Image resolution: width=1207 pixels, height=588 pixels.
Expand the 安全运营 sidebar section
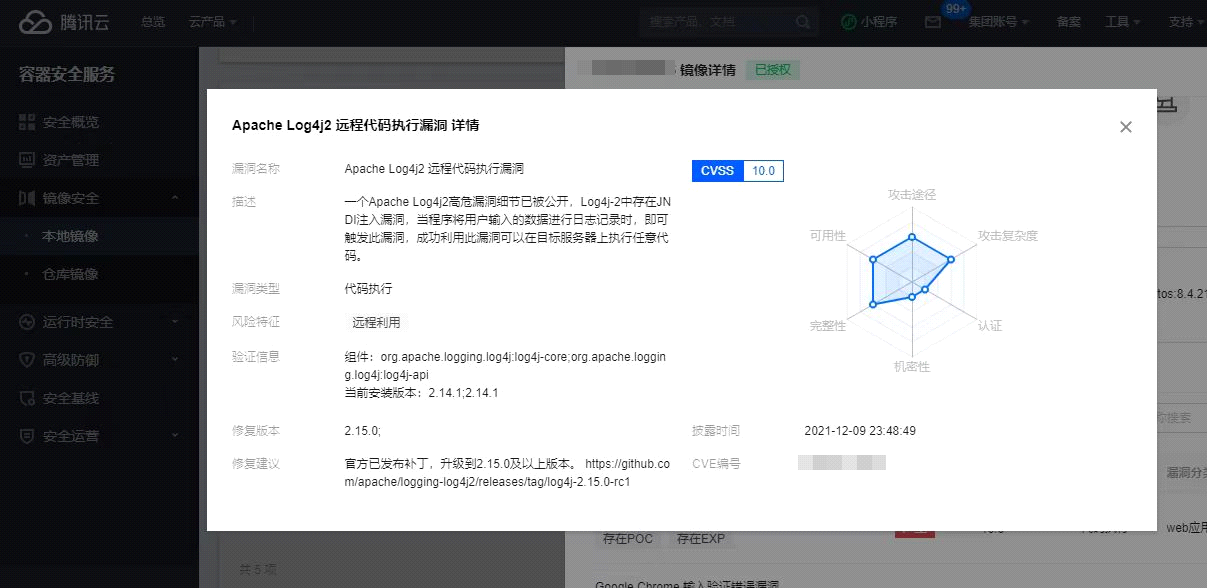coord(175,436)
